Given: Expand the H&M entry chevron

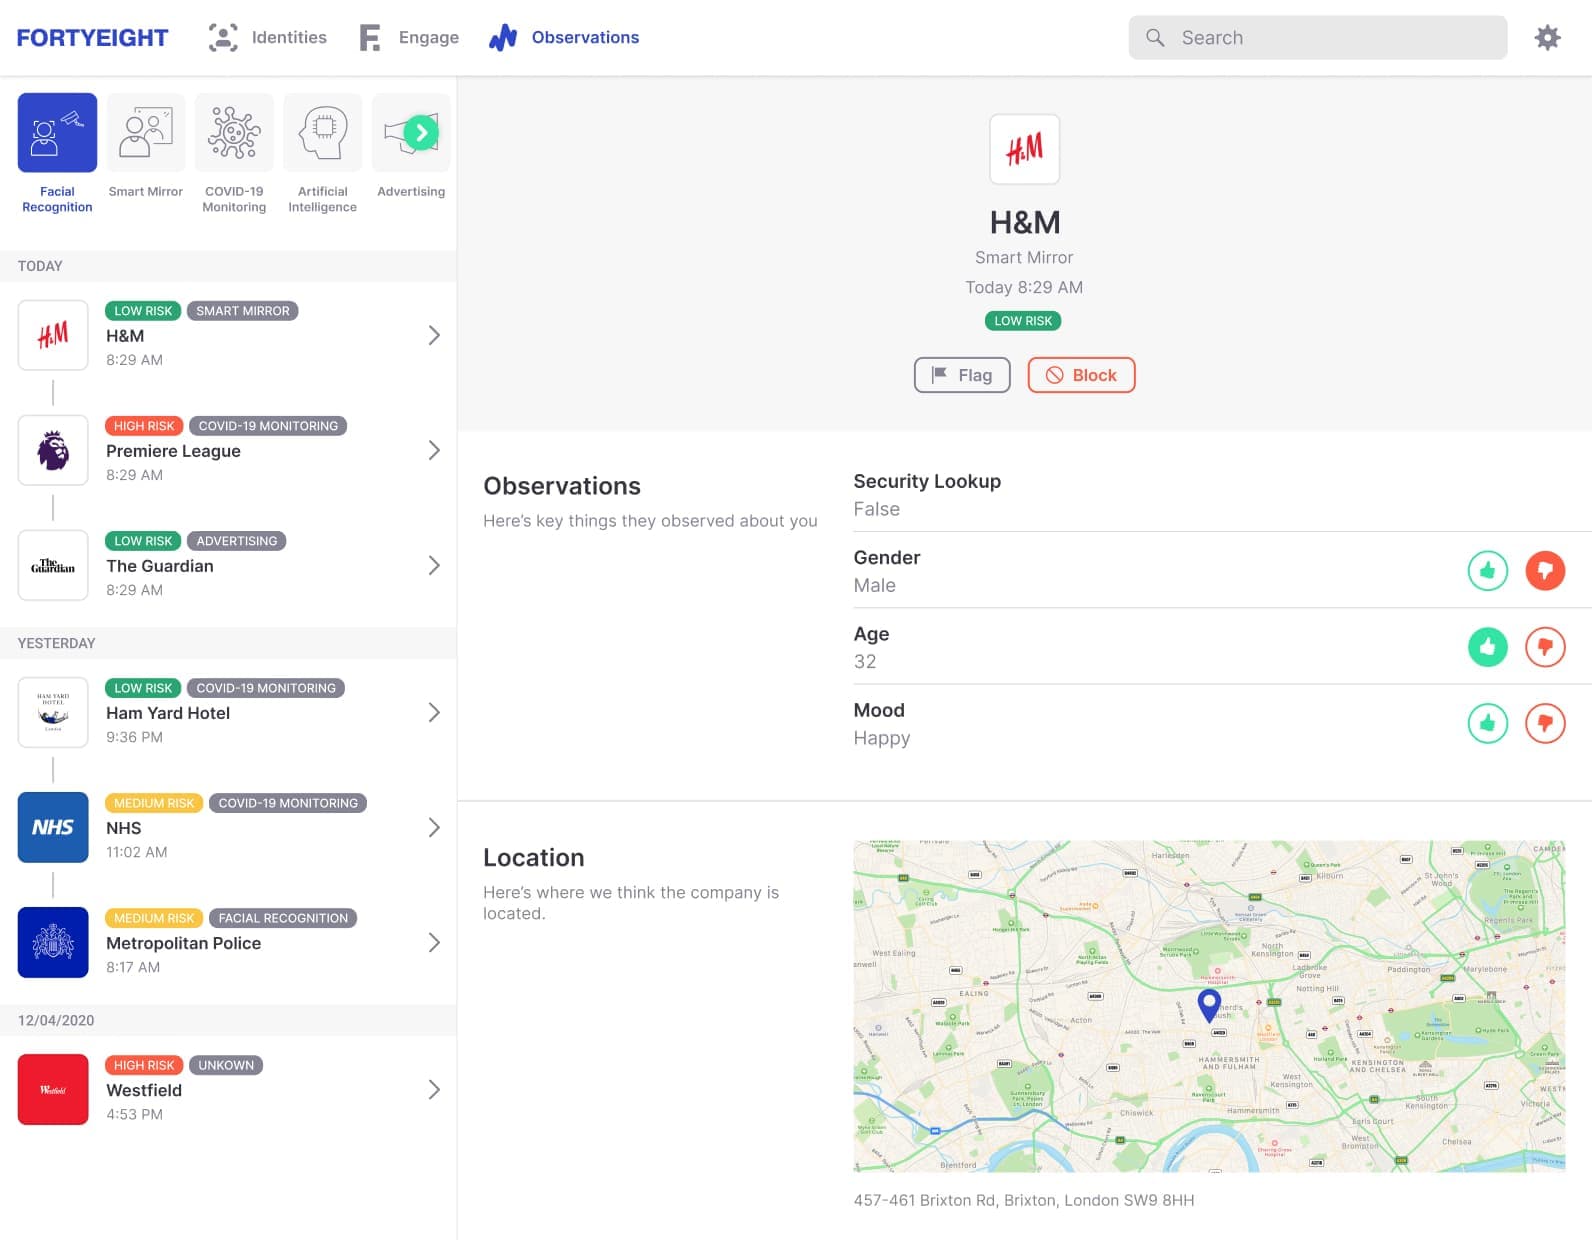Looking at the screenshot, I should click(x=434, y=335).
